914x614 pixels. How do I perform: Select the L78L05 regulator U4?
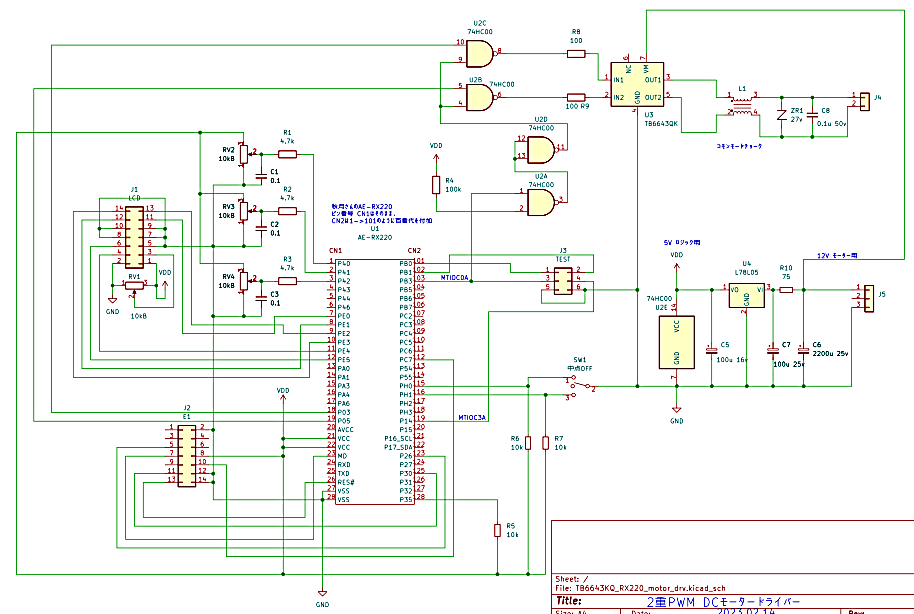coord(746,298)
